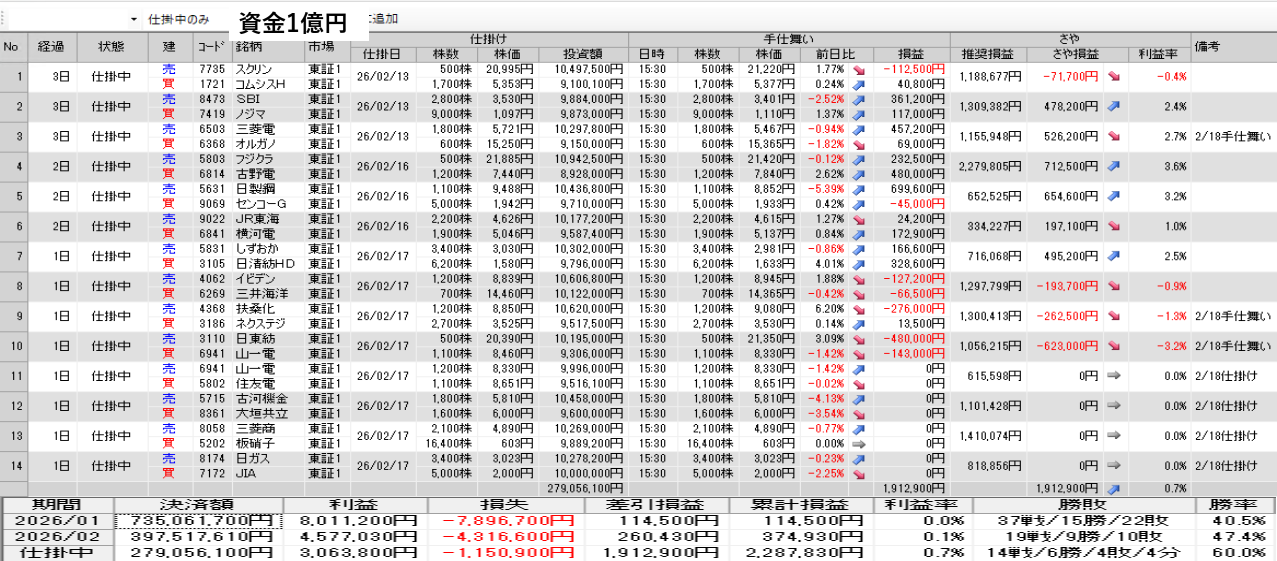Image resolution: width=1277 pixels, height=561 pixels.
Task: Click the blue up arrow in row 2 さや損益
Action: (1113, 106)
